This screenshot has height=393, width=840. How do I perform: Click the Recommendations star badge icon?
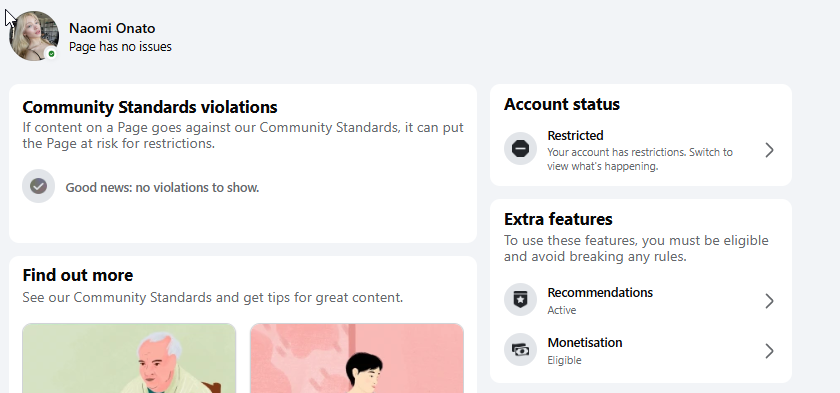click(520, 300)
